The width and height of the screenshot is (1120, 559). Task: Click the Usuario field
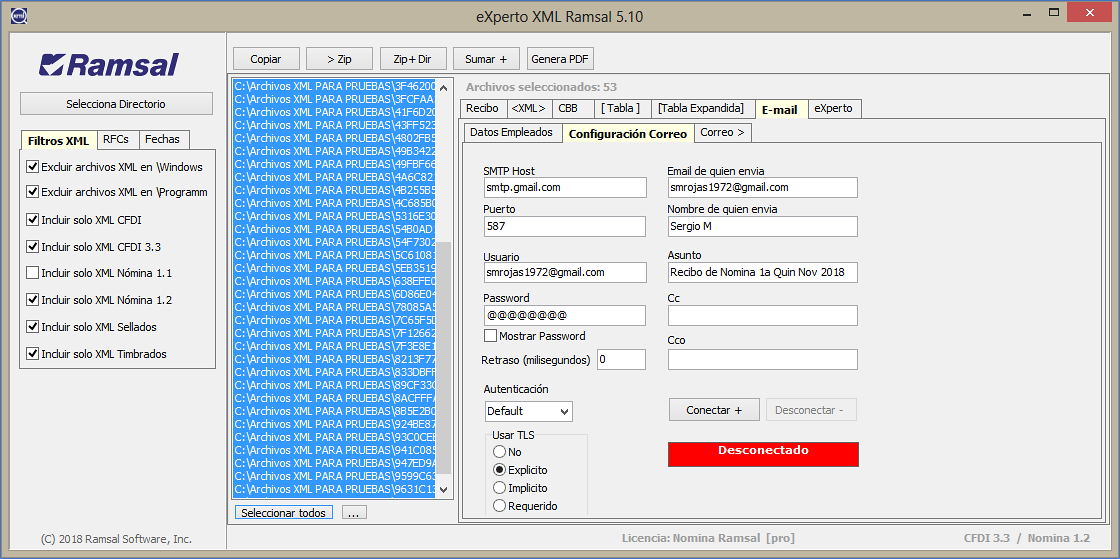(x=564, y=272)
